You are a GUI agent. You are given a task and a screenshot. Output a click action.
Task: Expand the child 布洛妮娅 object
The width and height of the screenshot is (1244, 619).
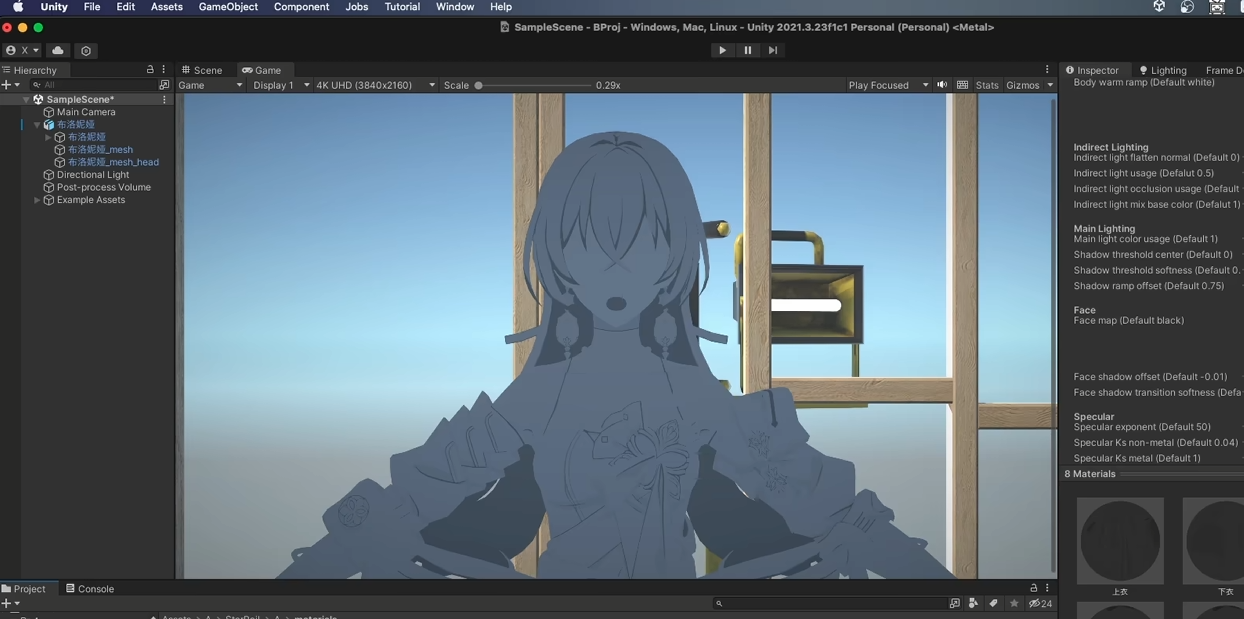point(48,137)
